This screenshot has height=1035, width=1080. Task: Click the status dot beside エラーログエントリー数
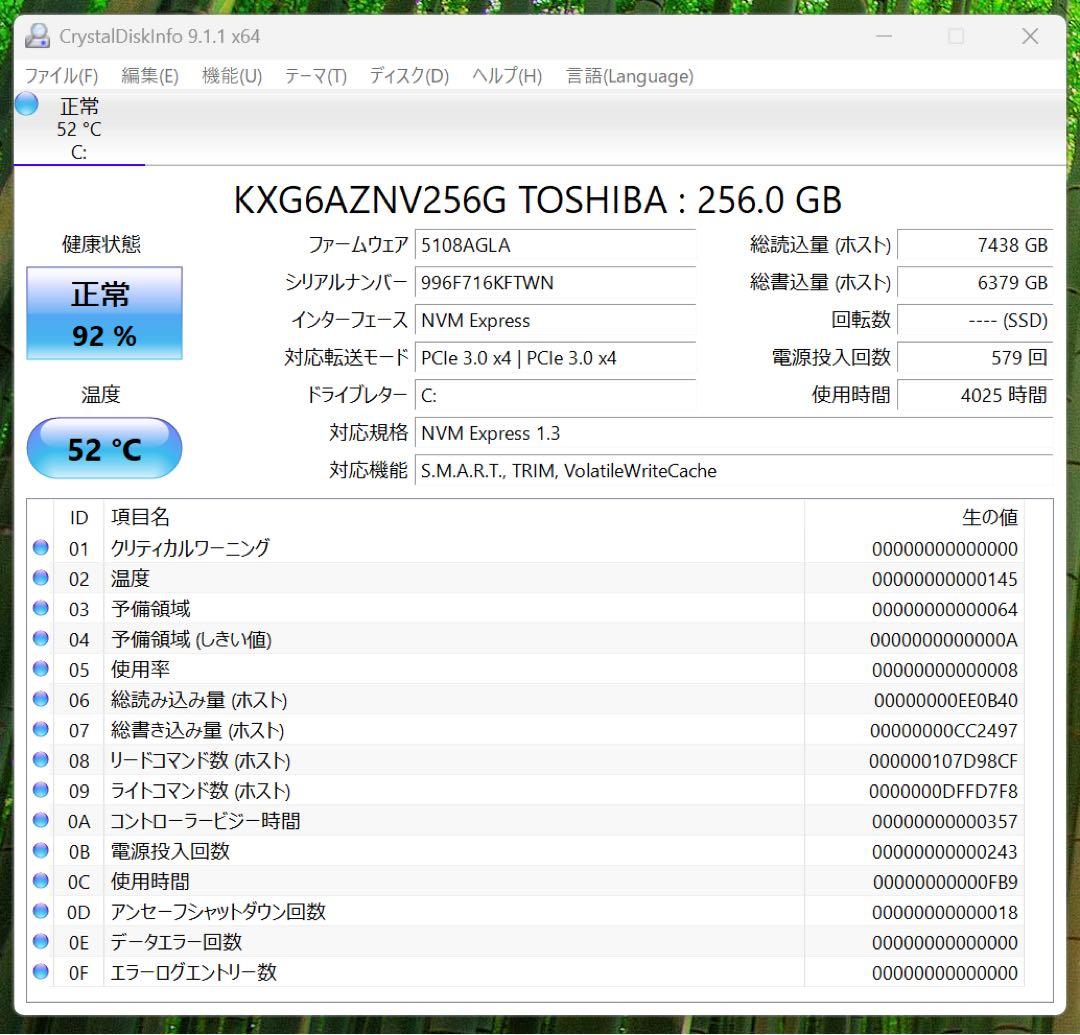40,971
